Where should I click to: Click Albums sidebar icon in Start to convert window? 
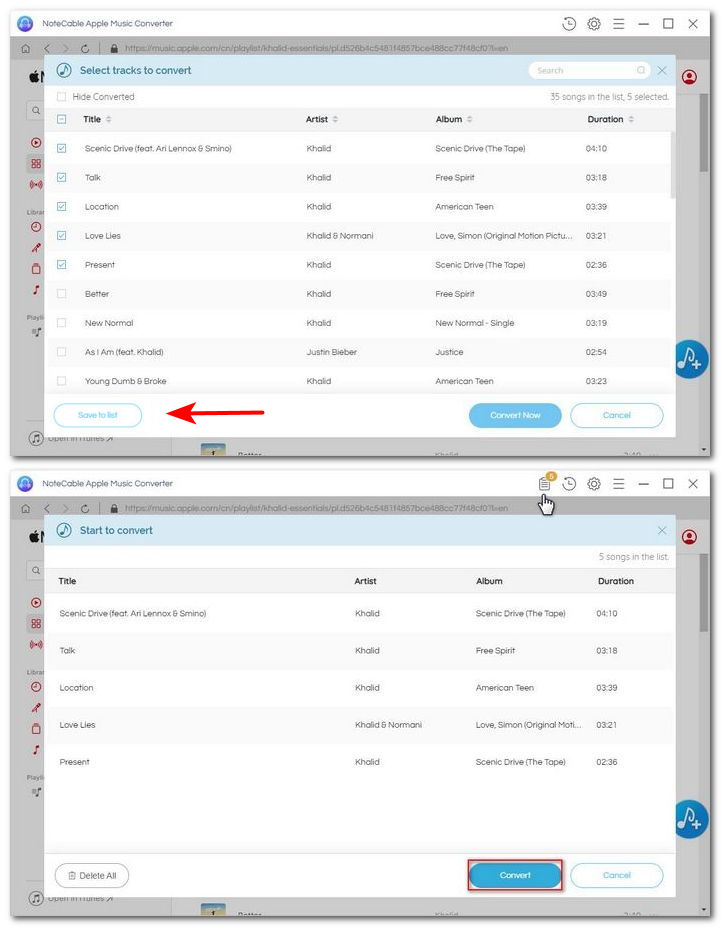[36, 728]
